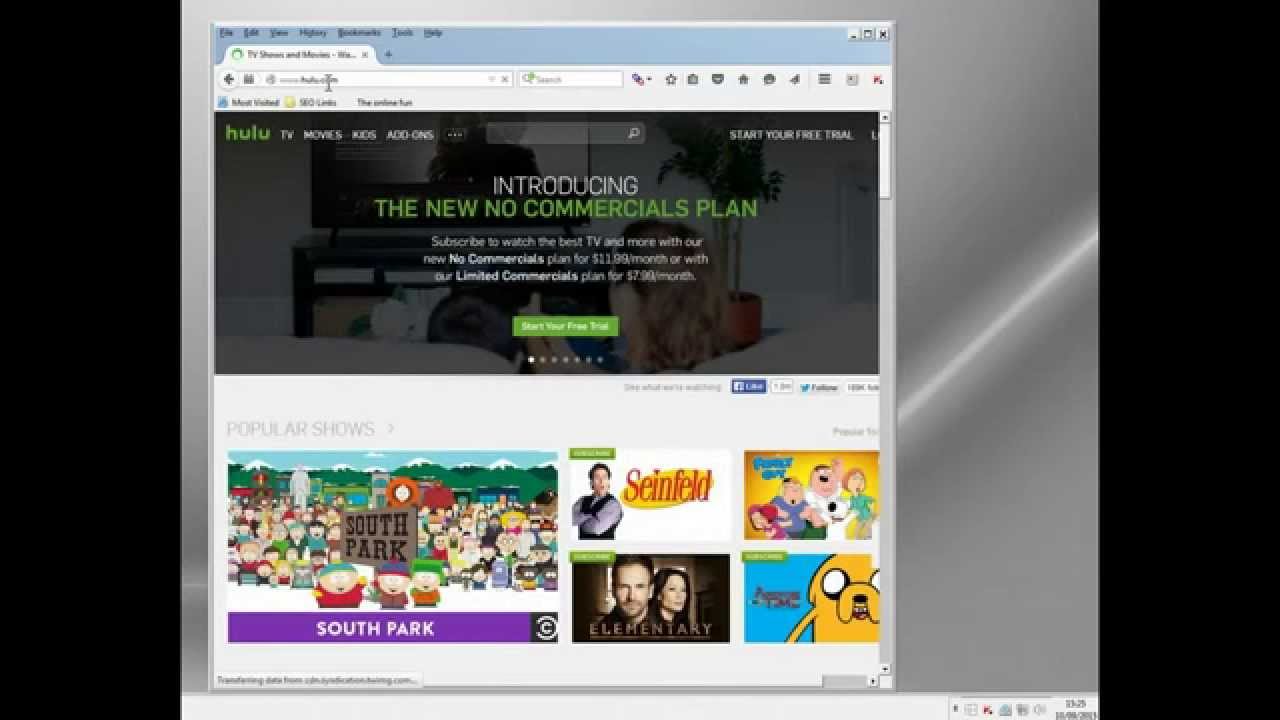Click the speaker volume tray icon
The width and height of the screenshot is (1280, 720).
(x=1040, y=709)
